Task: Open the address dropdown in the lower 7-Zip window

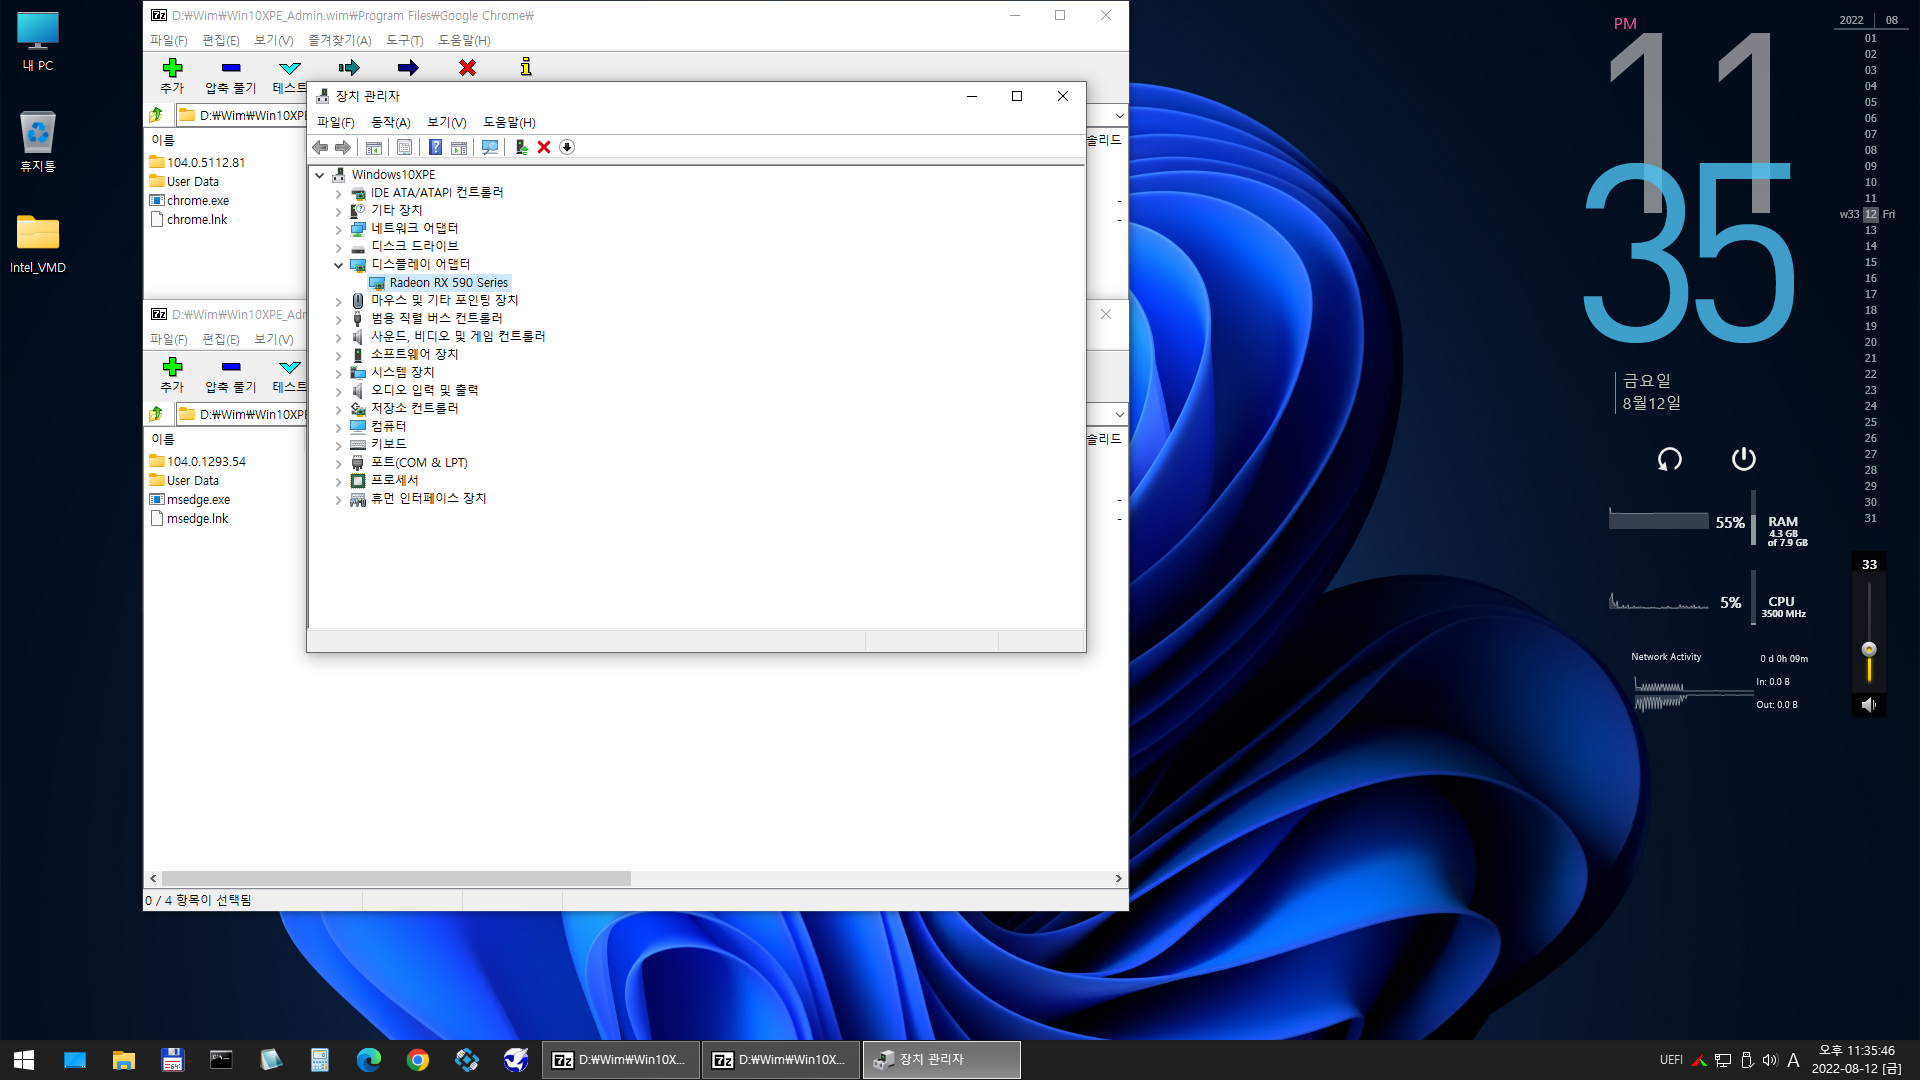Action: (1119, 414)
